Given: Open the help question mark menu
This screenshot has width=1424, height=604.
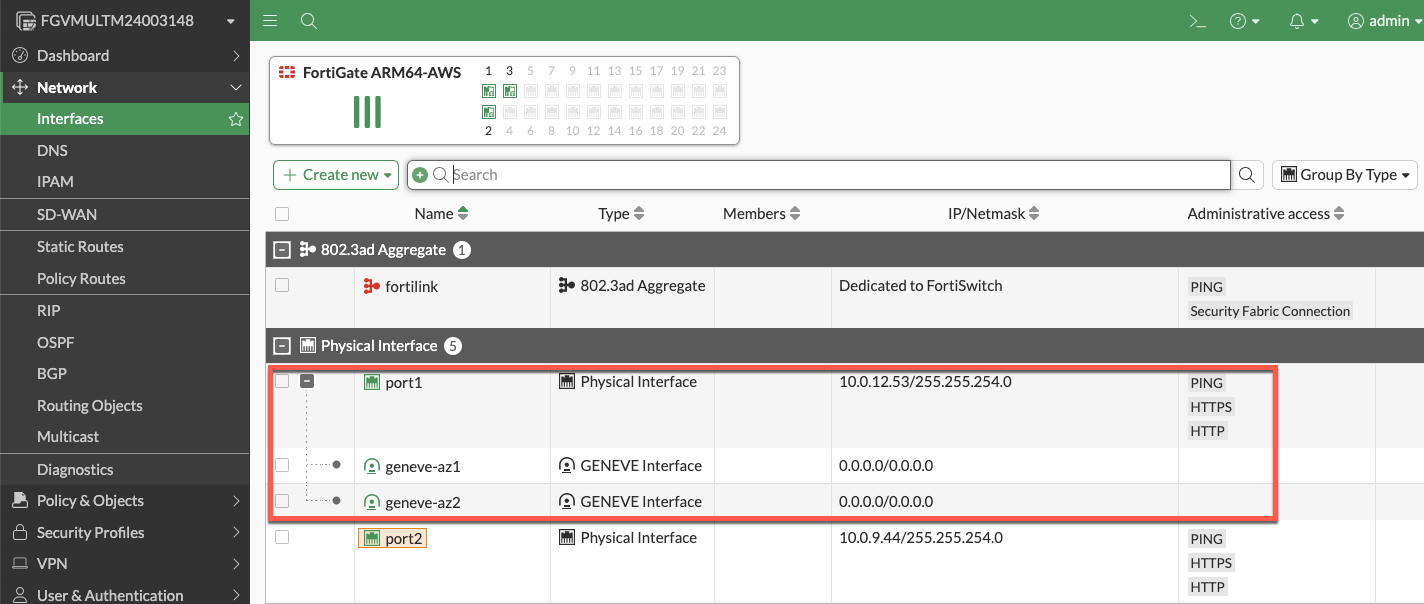Looking at the screenshot, I should pos(1244,21).
